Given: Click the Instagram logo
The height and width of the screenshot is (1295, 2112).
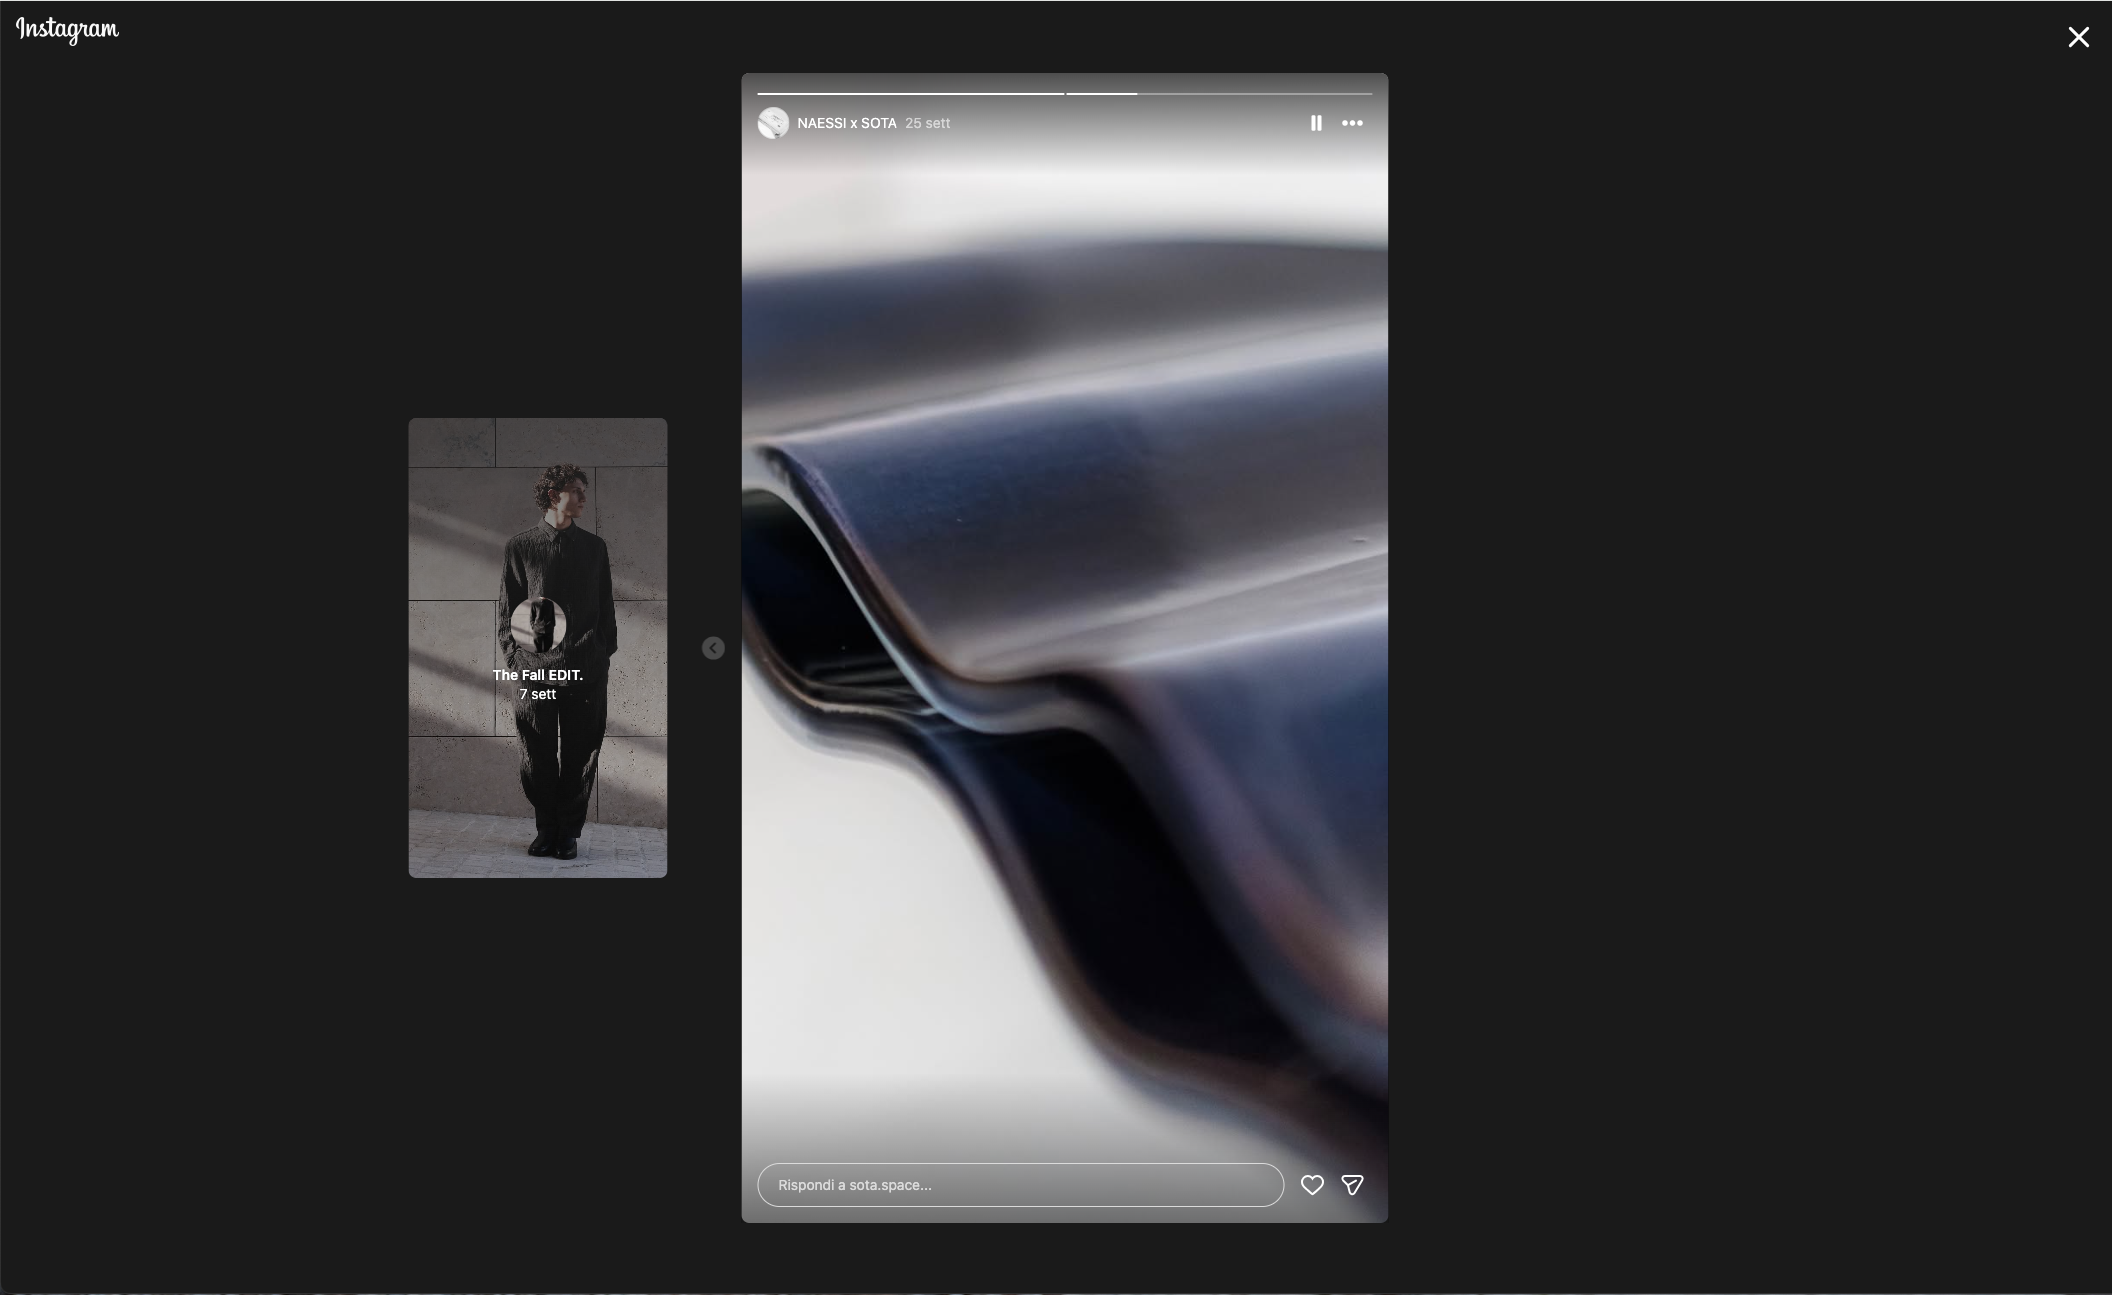Looking at the screenshot, I should click(x=67, y=30).
